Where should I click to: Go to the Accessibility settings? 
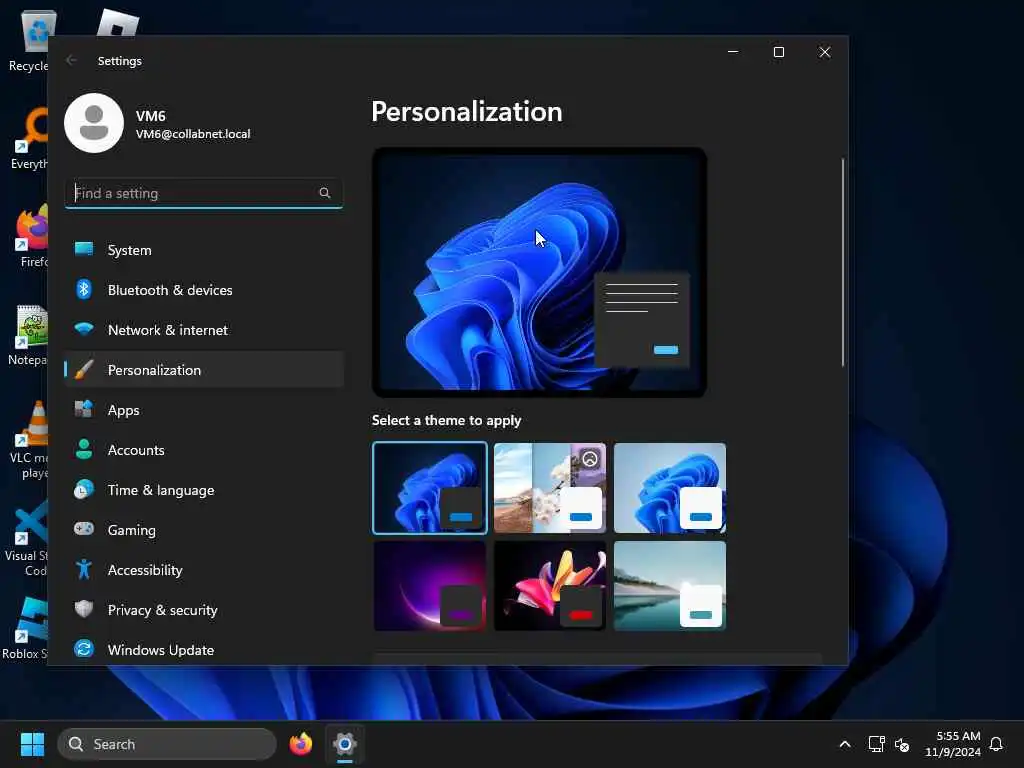(x=204, y=569)
